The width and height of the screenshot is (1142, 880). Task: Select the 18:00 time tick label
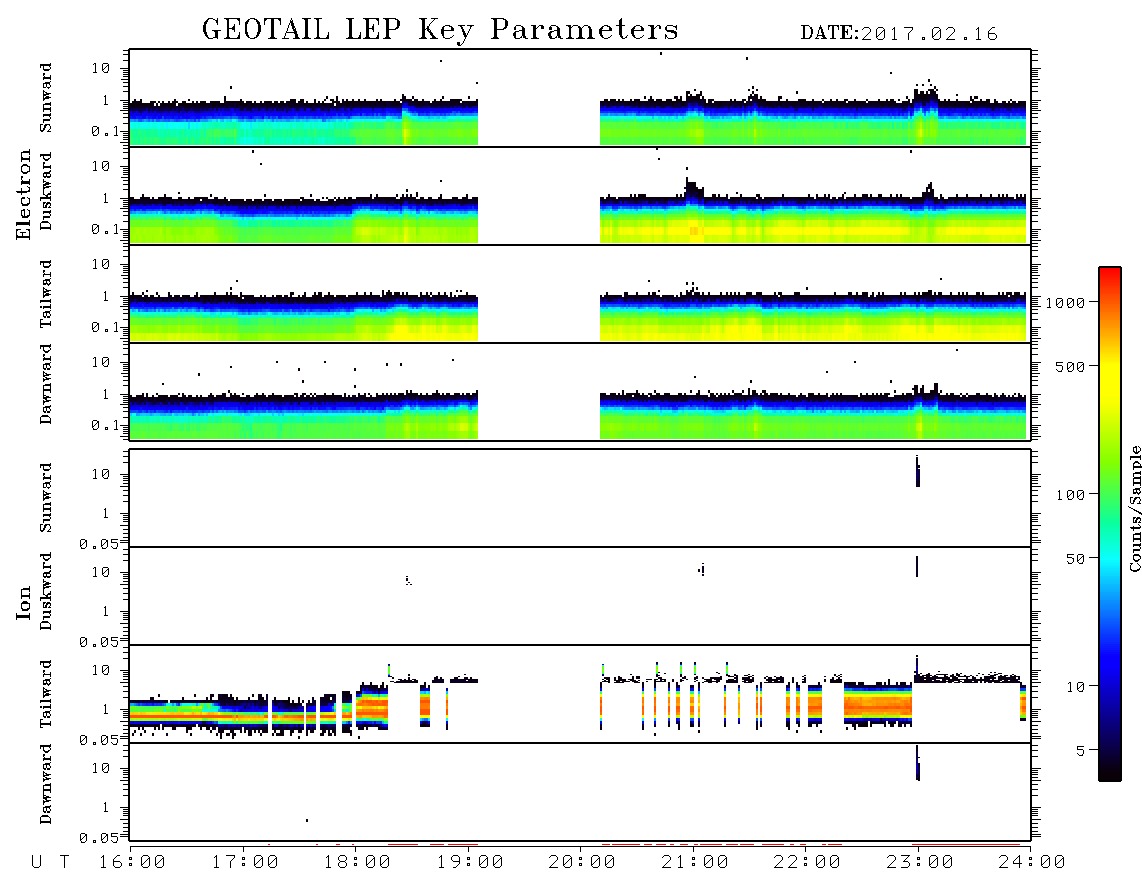pos(357,862)
